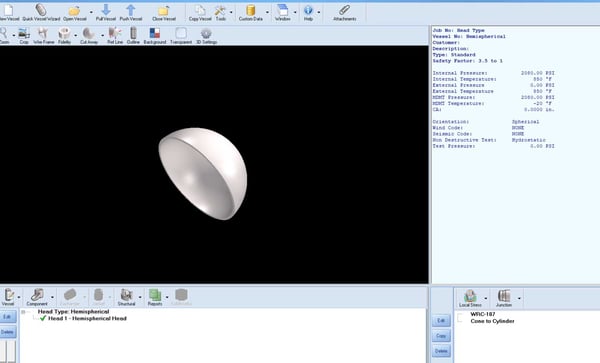
Task: Open Custom Data database icon
Action: [251, 12]
